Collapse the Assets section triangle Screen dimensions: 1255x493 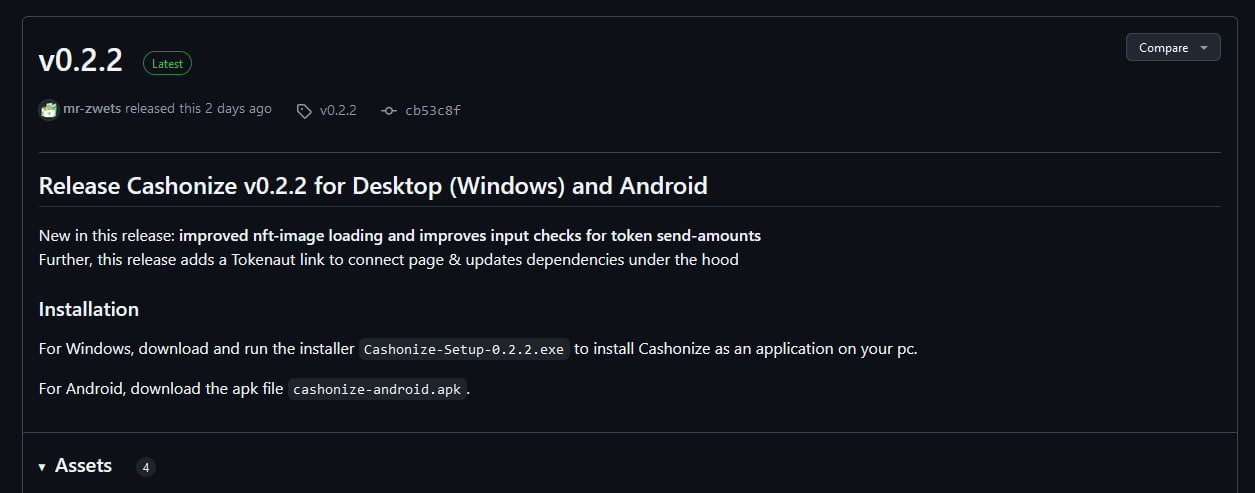(x=42, y=467)
